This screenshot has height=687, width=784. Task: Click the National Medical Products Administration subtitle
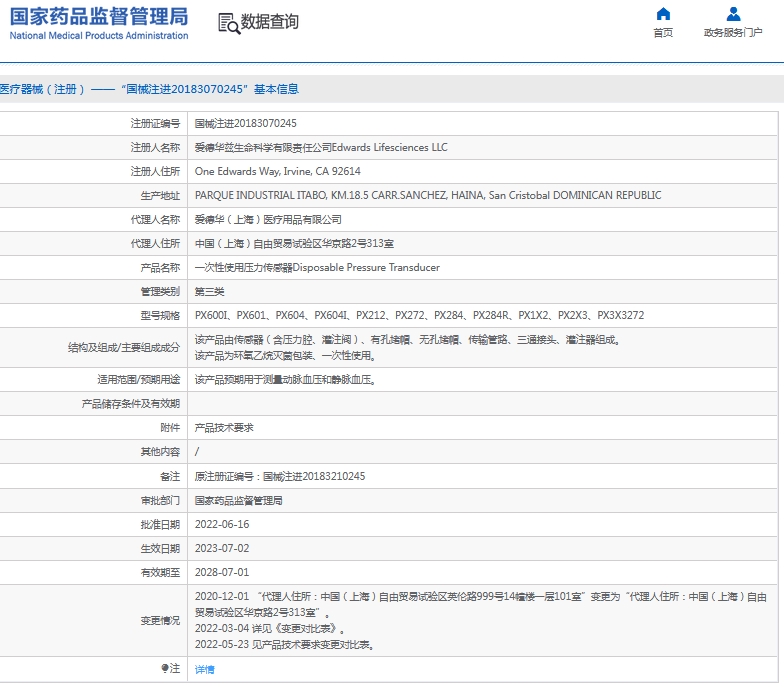(99, 36)
